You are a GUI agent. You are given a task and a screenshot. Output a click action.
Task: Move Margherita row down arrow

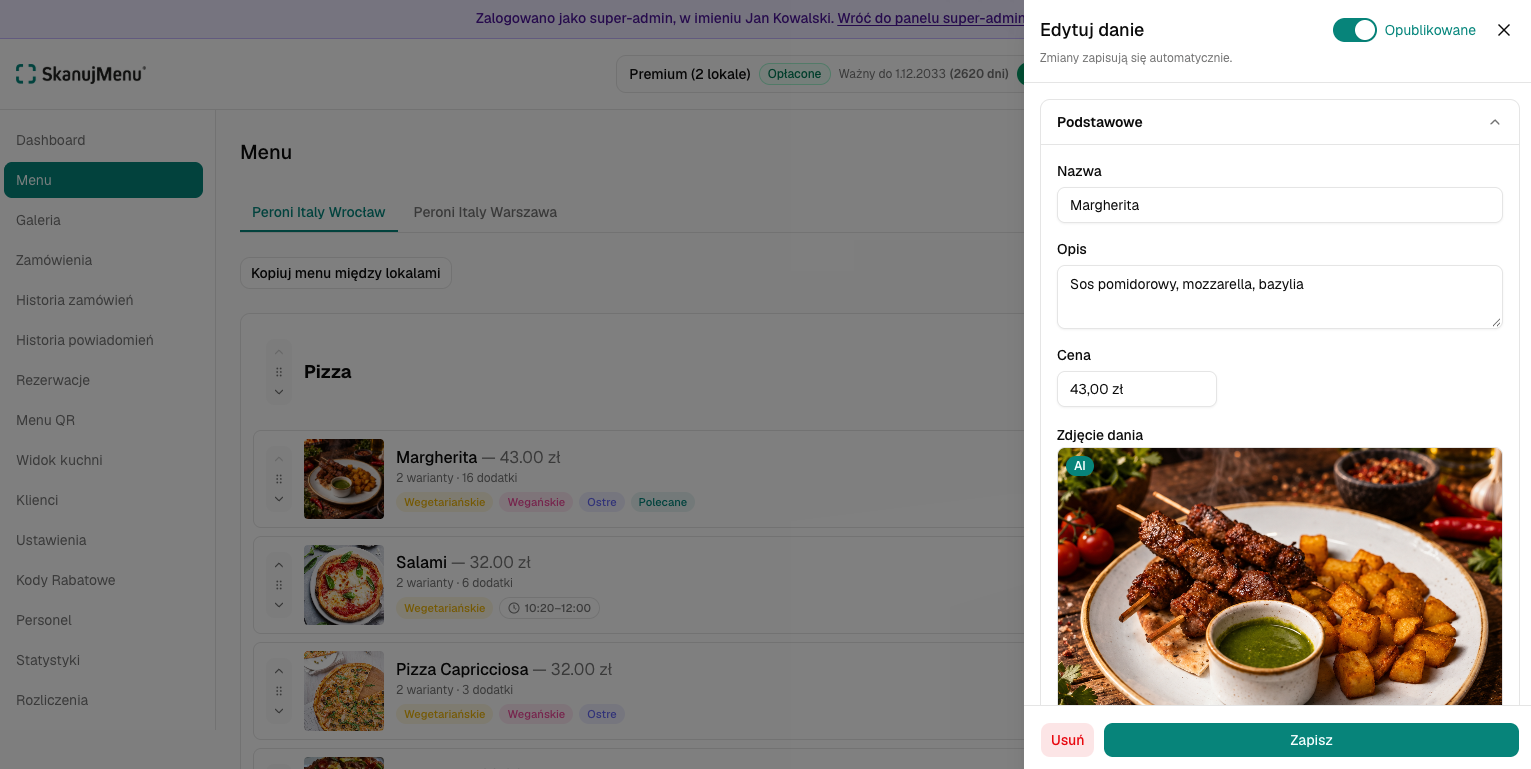[279, 499]
